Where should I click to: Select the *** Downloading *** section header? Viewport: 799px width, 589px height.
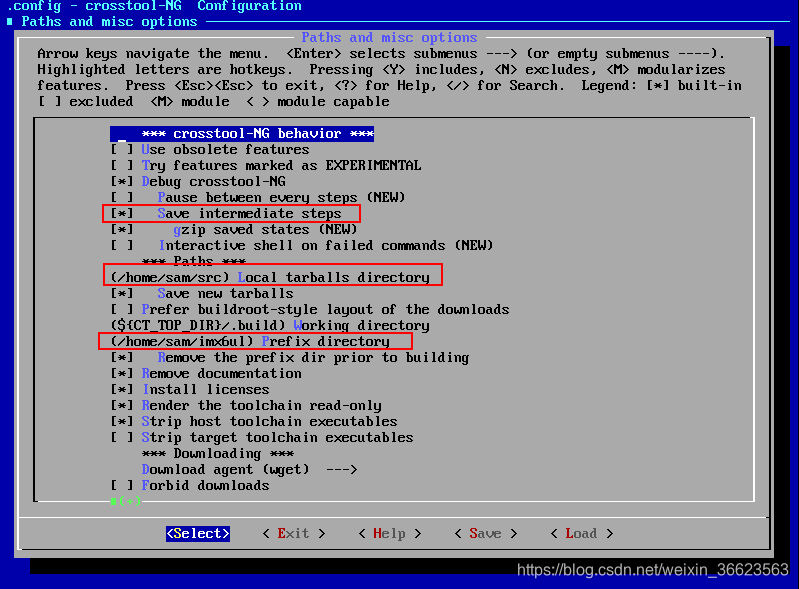click(218, 453)
